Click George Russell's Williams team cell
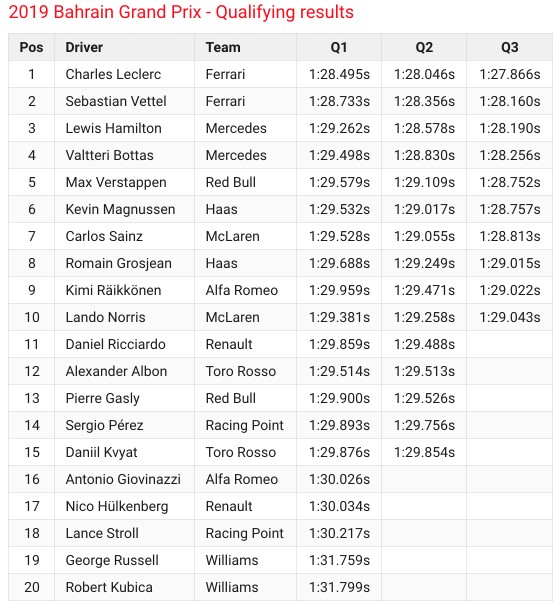 245,560
